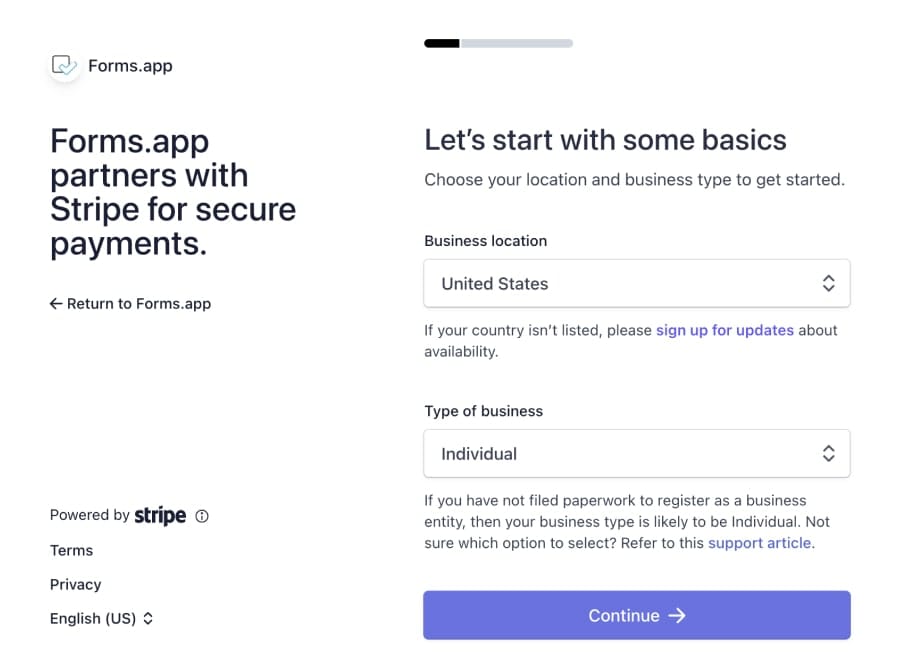Click the Forms.app brand name text
The height and width of the screenshot is (664, 901).
(x=130, y=66)
